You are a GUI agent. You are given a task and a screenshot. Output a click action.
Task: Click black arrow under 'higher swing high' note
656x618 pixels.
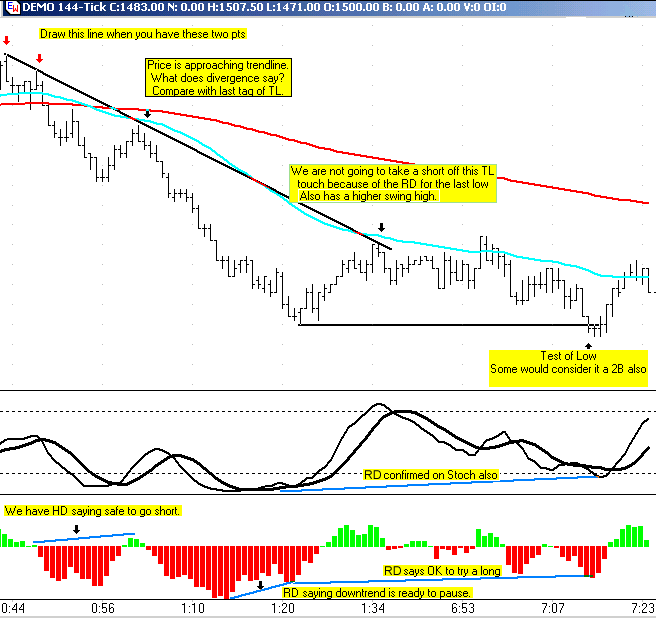(381, 227)
